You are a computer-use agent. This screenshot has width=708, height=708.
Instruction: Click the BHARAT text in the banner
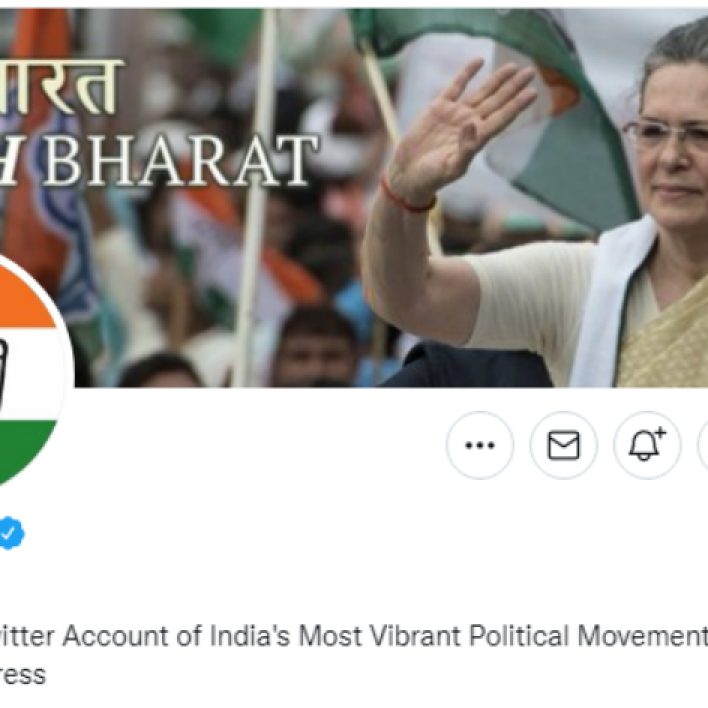(x=180, y=161)
